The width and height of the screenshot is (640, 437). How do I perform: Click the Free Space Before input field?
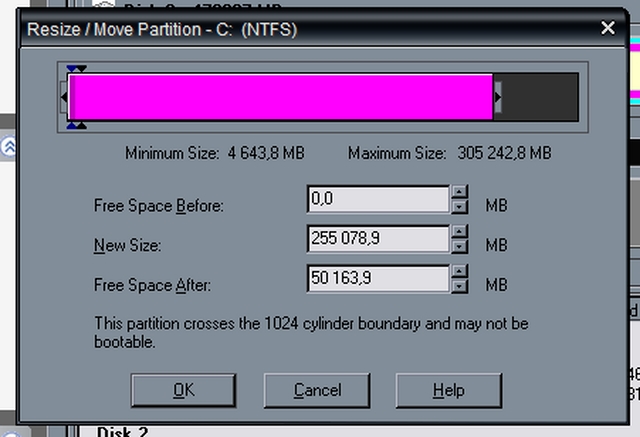pyautogui.click(x=378, y=199)
